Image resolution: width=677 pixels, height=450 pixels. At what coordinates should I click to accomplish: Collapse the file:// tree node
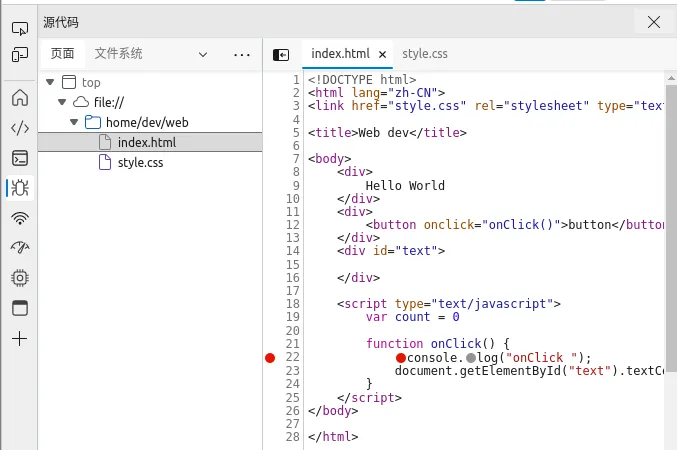click(x=62, y=102)
